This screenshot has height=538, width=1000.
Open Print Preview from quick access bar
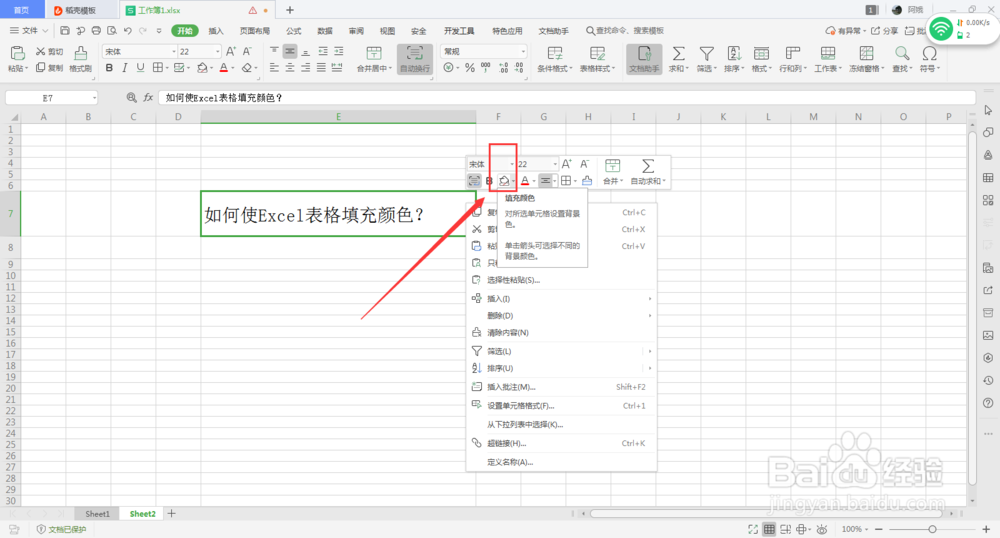pyautogui.click(x=112, y=31)
